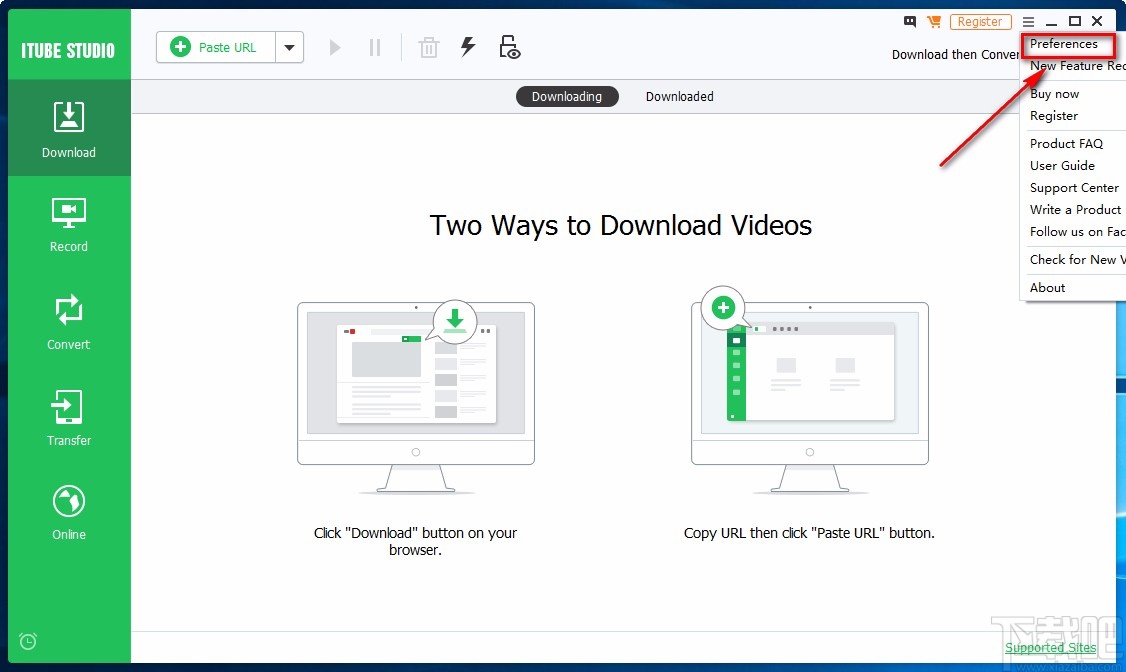1126x672 pixels.
Task: Open the scheduler clock icon bottom left
Action: [x=27, y=641]
